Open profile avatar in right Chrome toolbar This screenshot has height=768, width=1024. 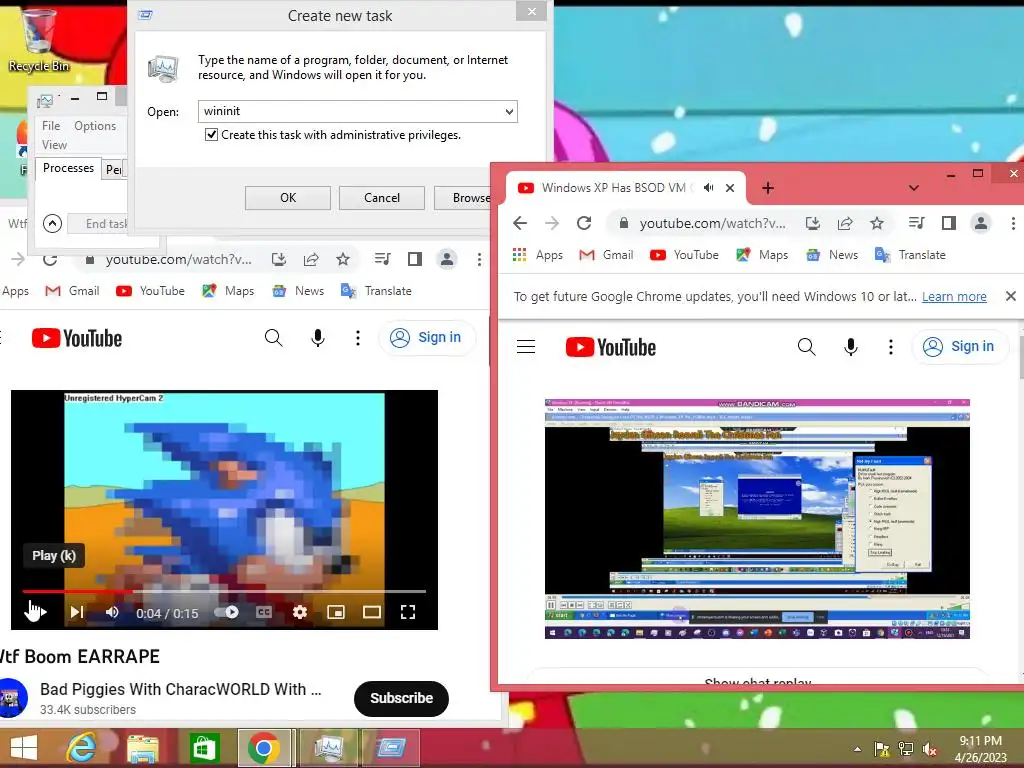(980, 223)
